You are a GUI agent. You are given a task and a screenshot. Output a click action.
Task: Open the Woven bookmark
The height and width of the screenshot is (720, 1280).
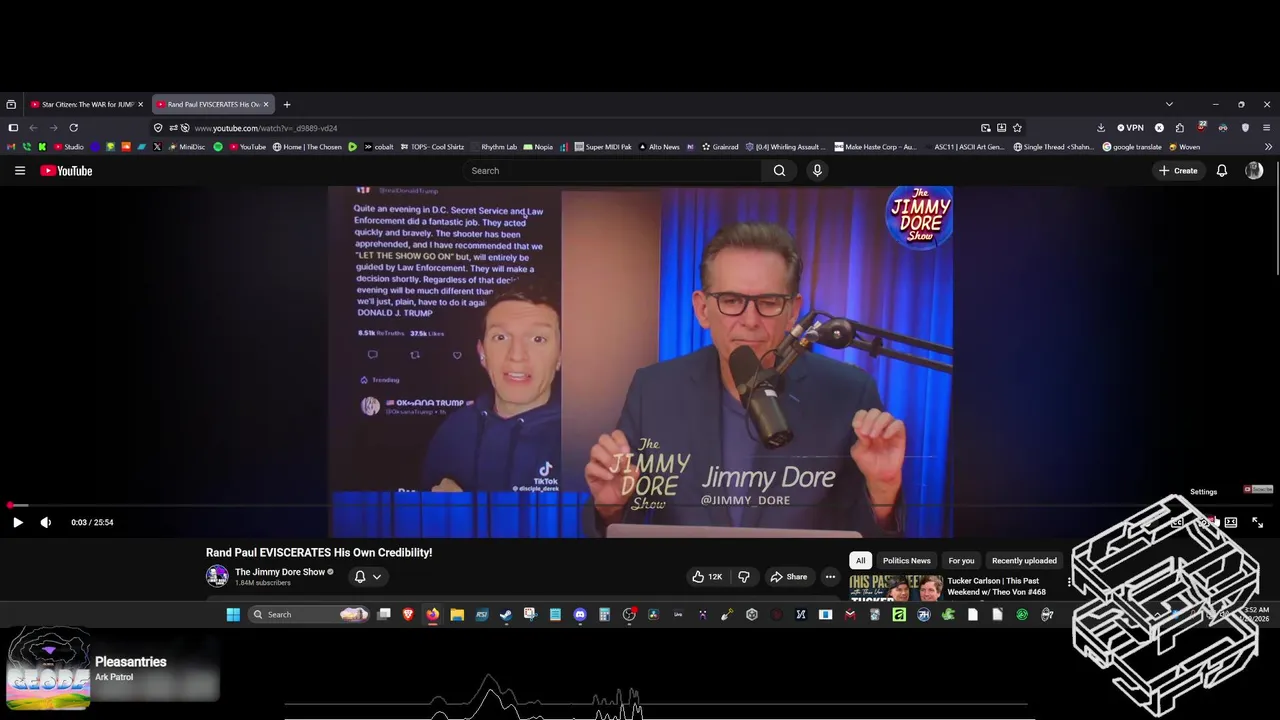tap(1184, 147)
